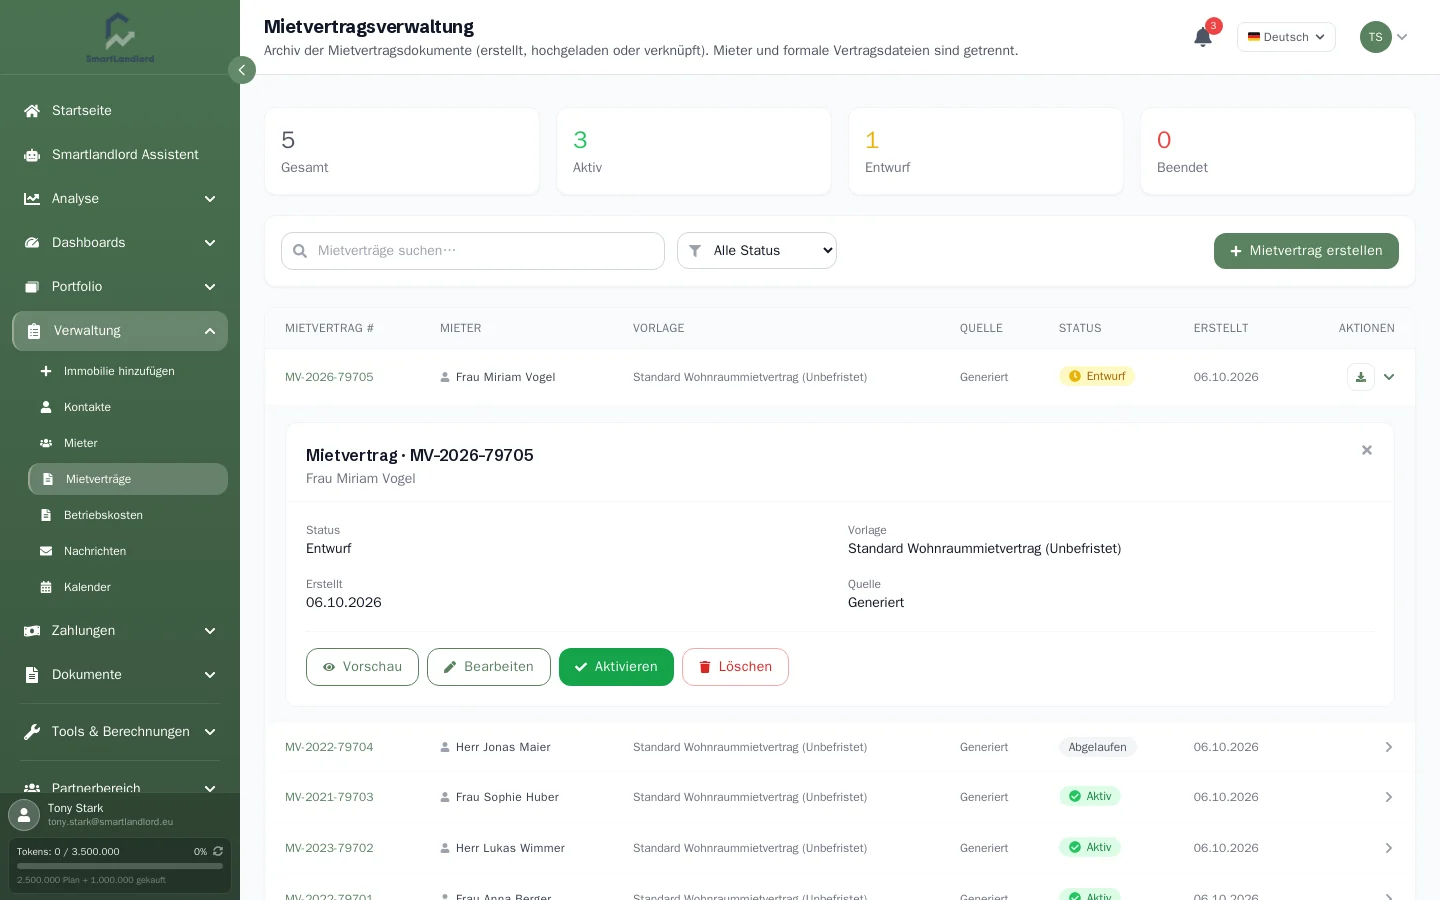Collapse the MV-2026-79705 row chevron
1440x900 pixels.
[x=1389, y=377]
